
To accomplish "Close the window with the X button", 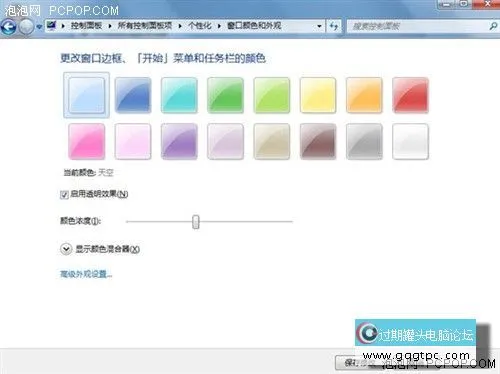I will 487,4.
